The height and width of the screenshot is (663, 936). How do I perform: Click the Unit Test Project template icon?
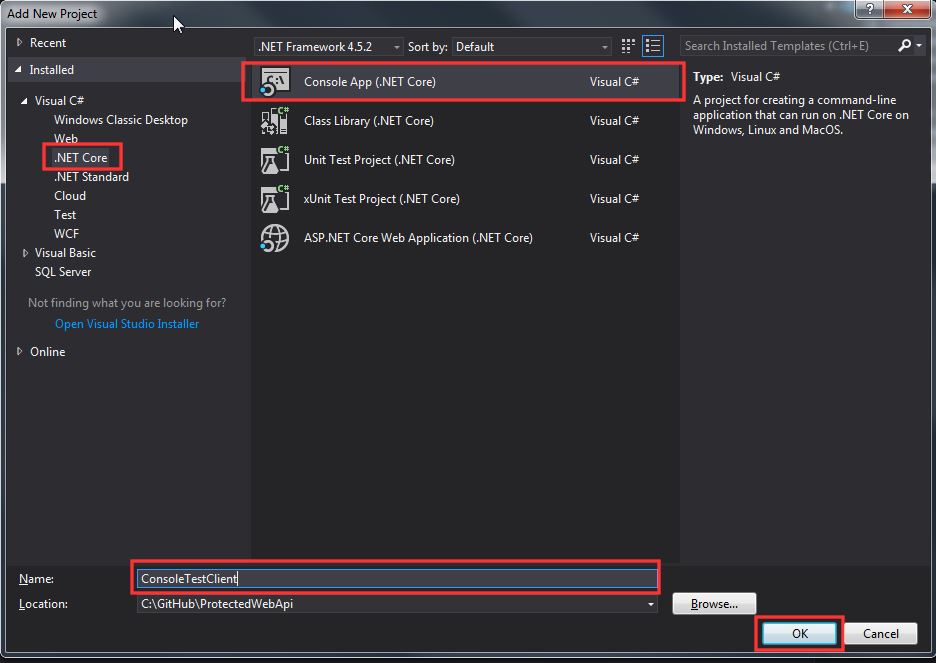point(275,160)
